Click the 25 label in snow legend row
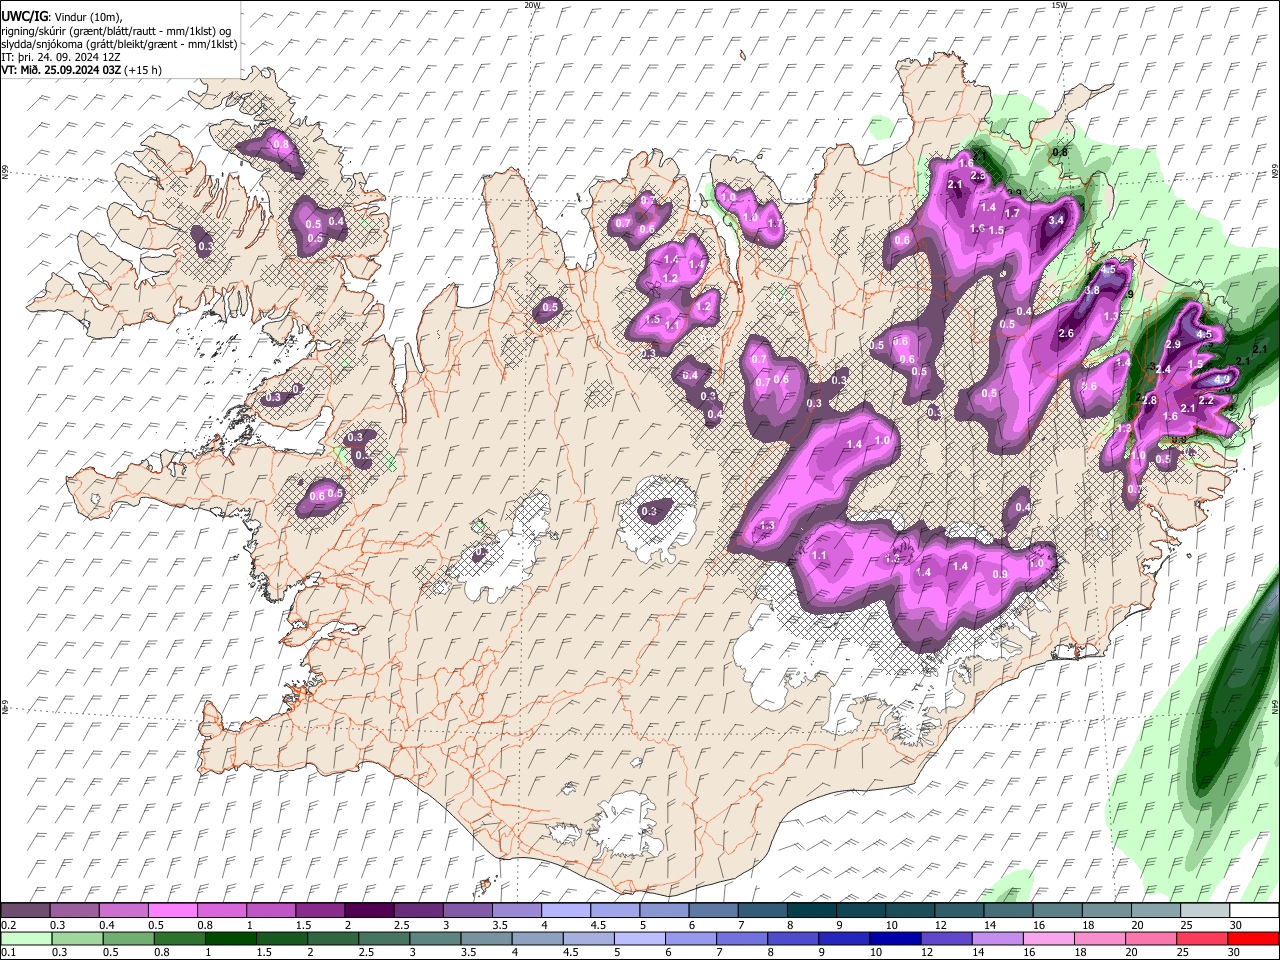Screen dimensions: 1280x960 [x=1186, y=925]
